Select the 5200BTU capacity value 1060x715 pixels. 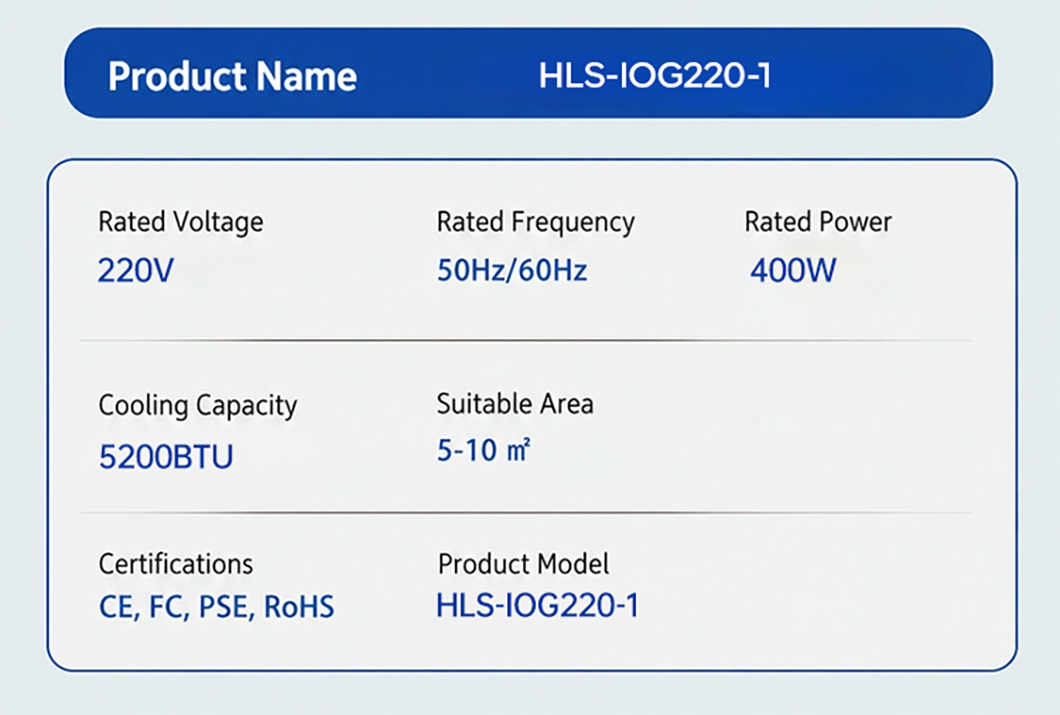coord(166,457)
